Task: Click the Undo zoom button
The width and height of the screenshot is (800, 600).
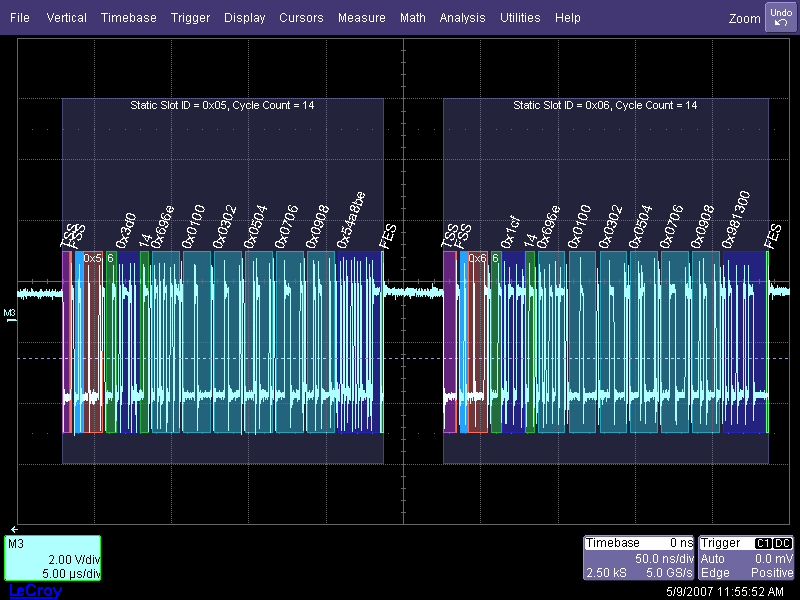Action: click(x=780, y=17)
